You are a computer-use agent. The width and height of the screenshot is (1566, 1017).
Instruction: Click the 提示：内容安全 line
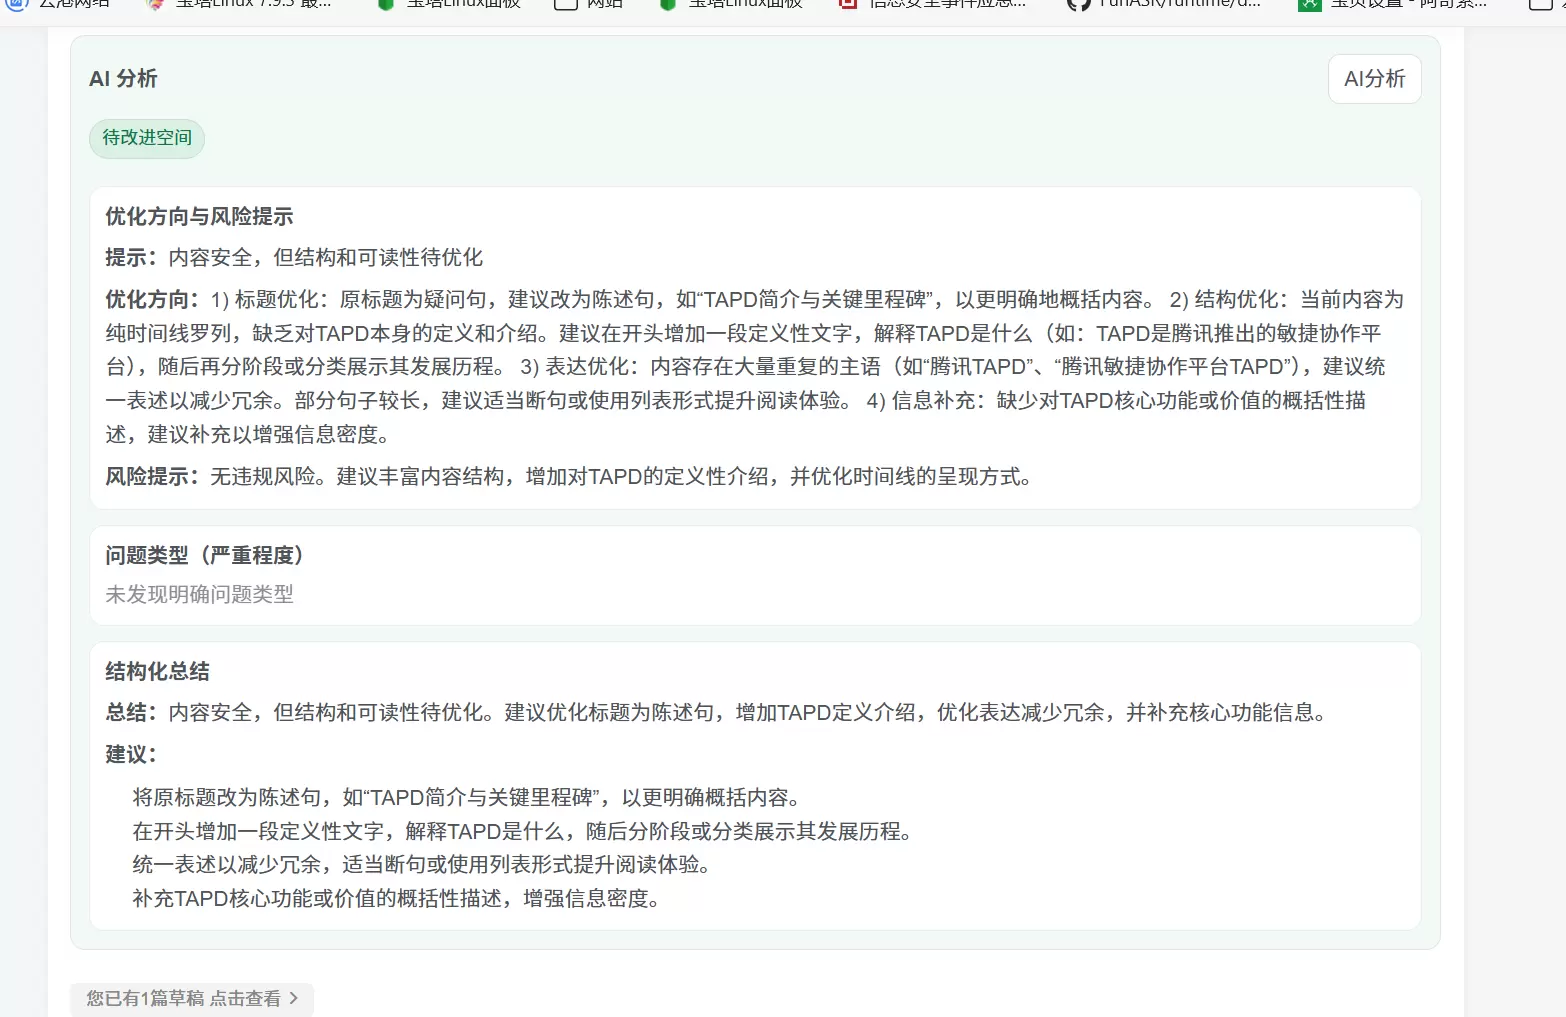pyautogui.click(x=294, y=258)
